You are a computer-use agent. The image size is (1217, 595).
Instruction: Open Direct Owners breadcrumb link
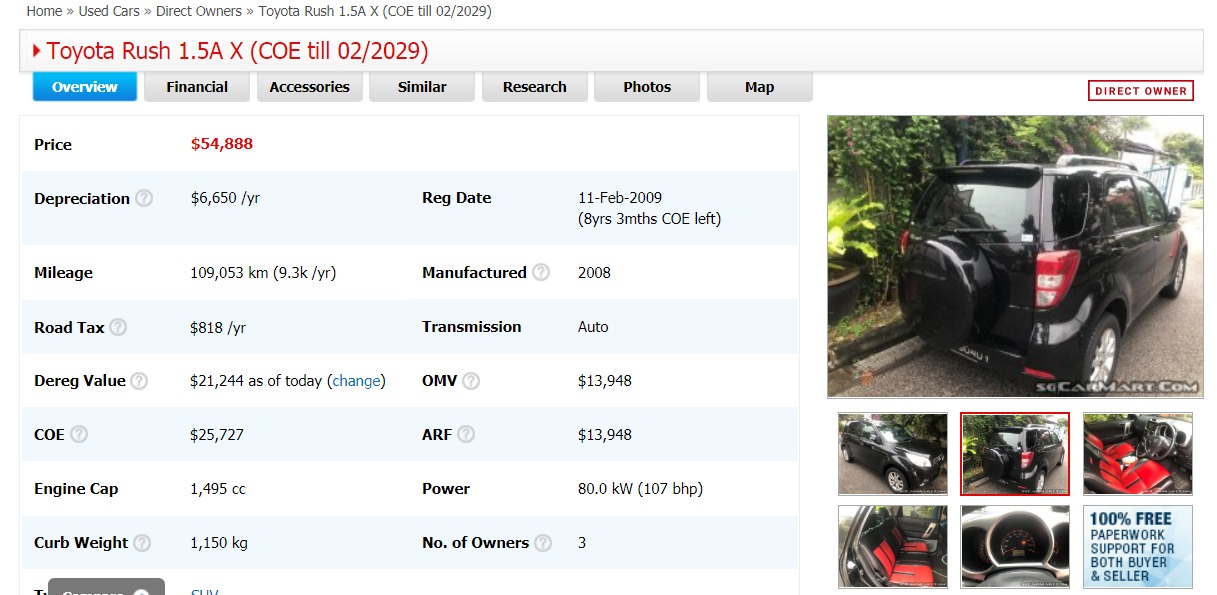pyautogui.click(x=199, y=11)
